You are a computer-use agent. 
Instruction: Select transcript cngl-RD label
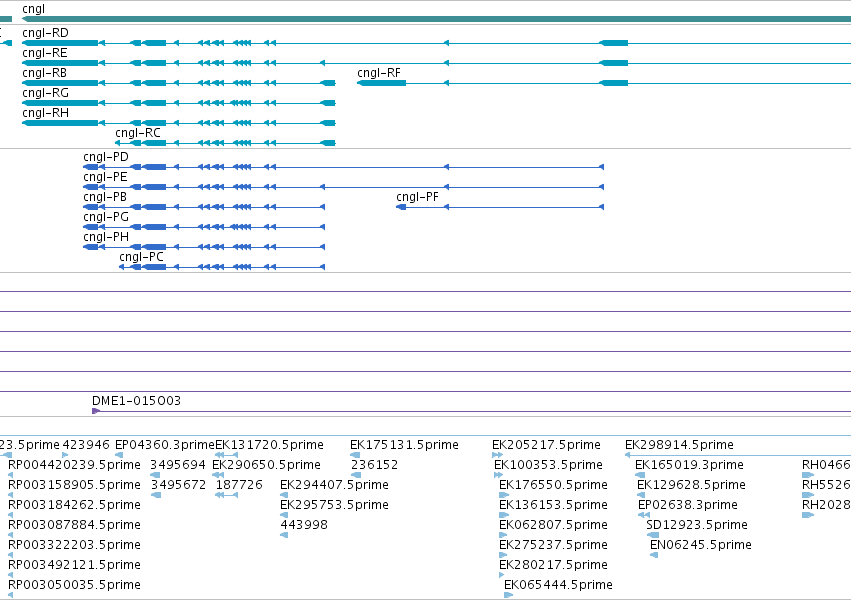point(46,33)
